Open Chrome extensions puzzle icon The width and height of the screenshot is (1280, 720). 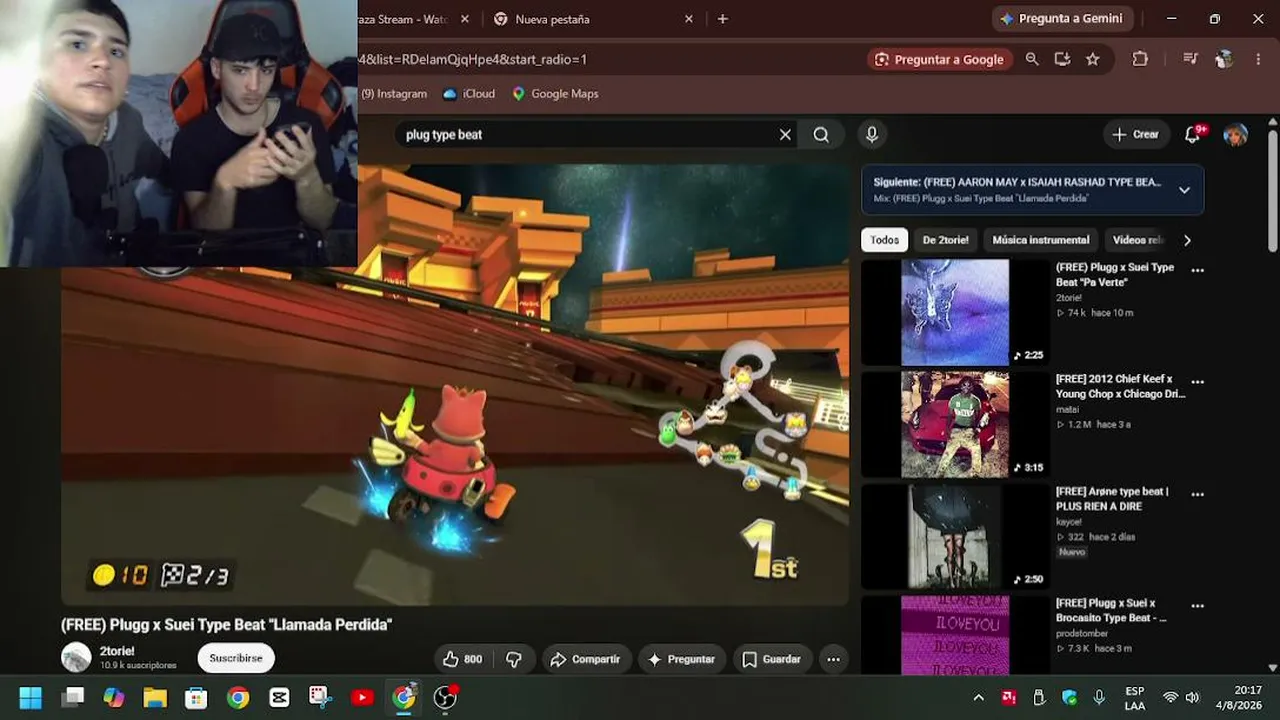[x=1140, y=60]
